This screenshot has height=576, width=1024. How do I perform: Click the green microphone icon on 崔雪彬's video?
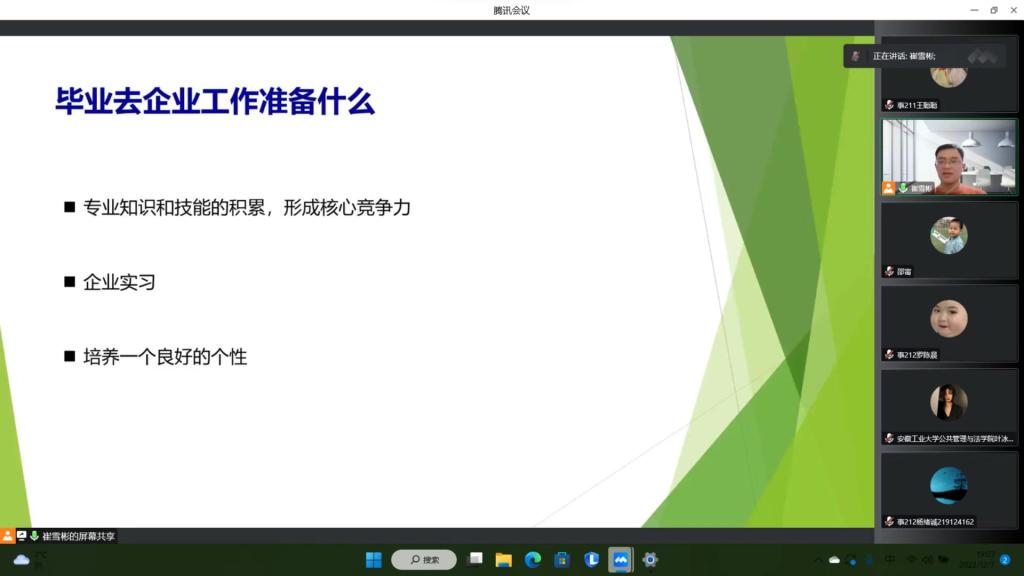point(903,188)
